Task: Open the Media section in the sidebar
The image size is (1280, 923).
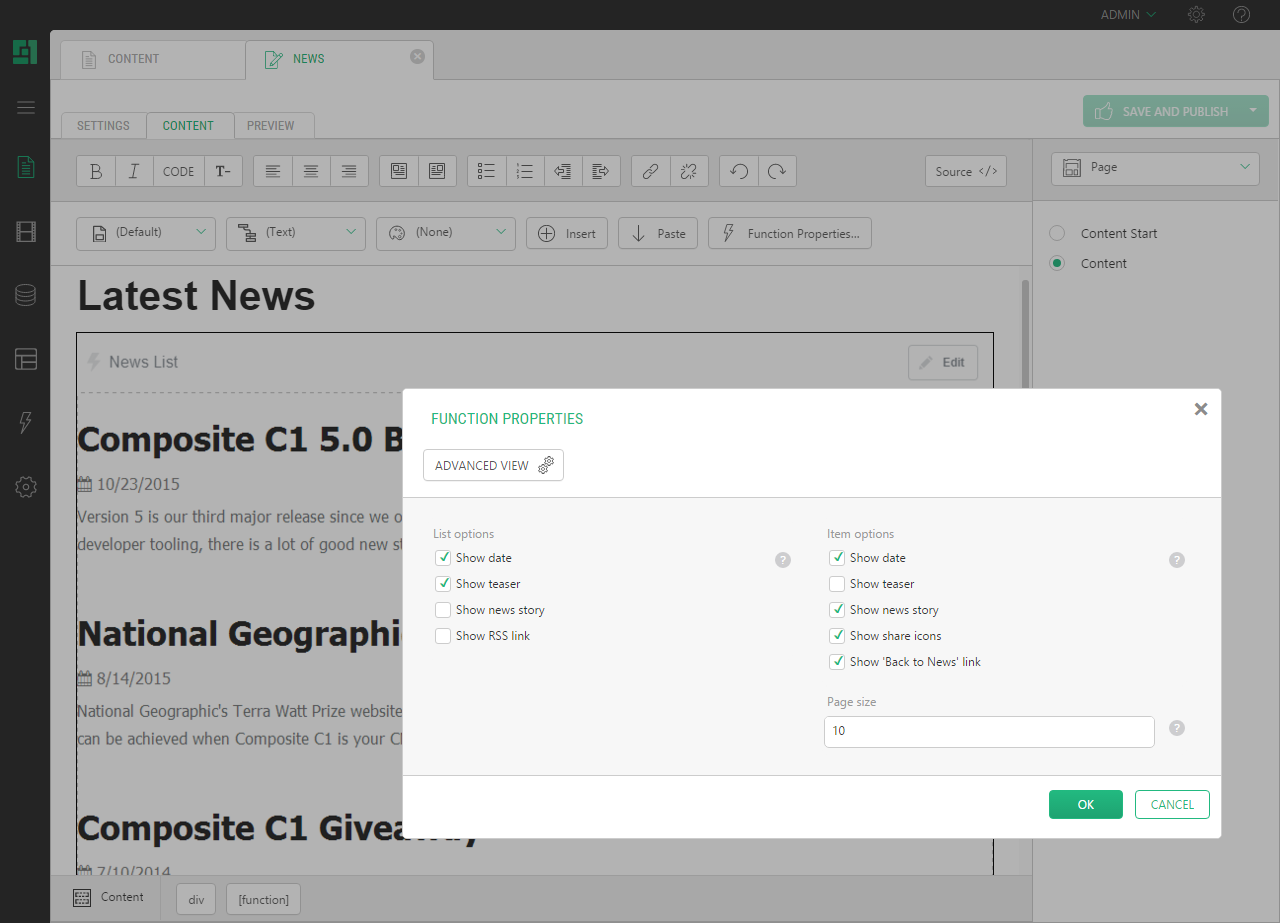Action: (26, 232)
